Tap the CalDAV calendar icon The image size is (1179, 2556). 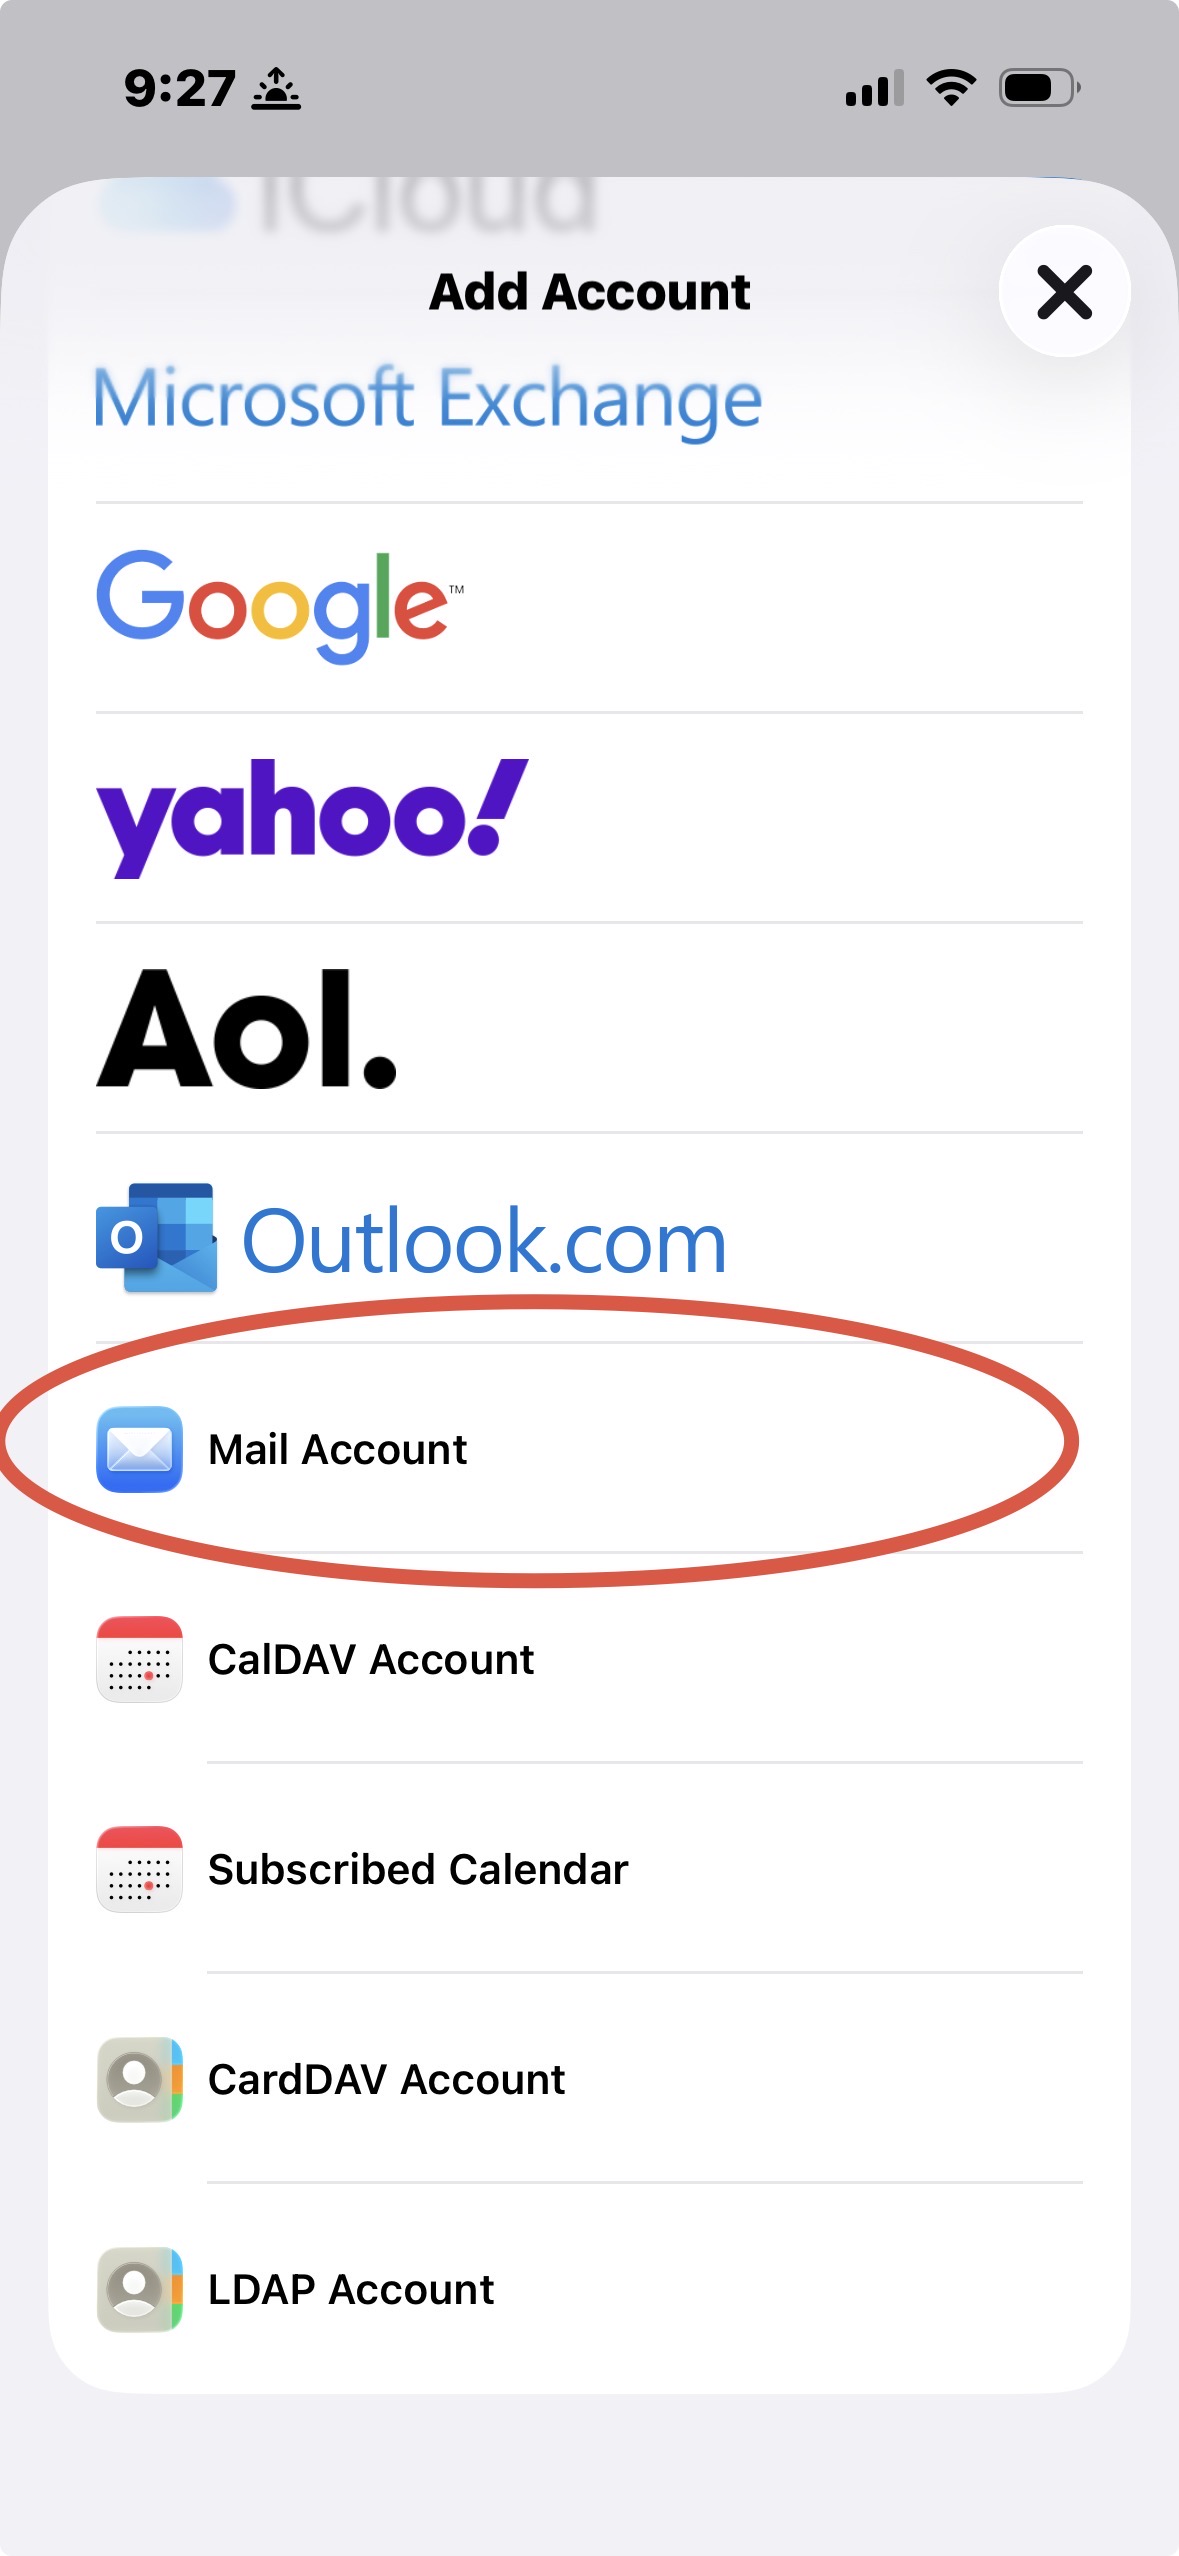pos(139,1659)
